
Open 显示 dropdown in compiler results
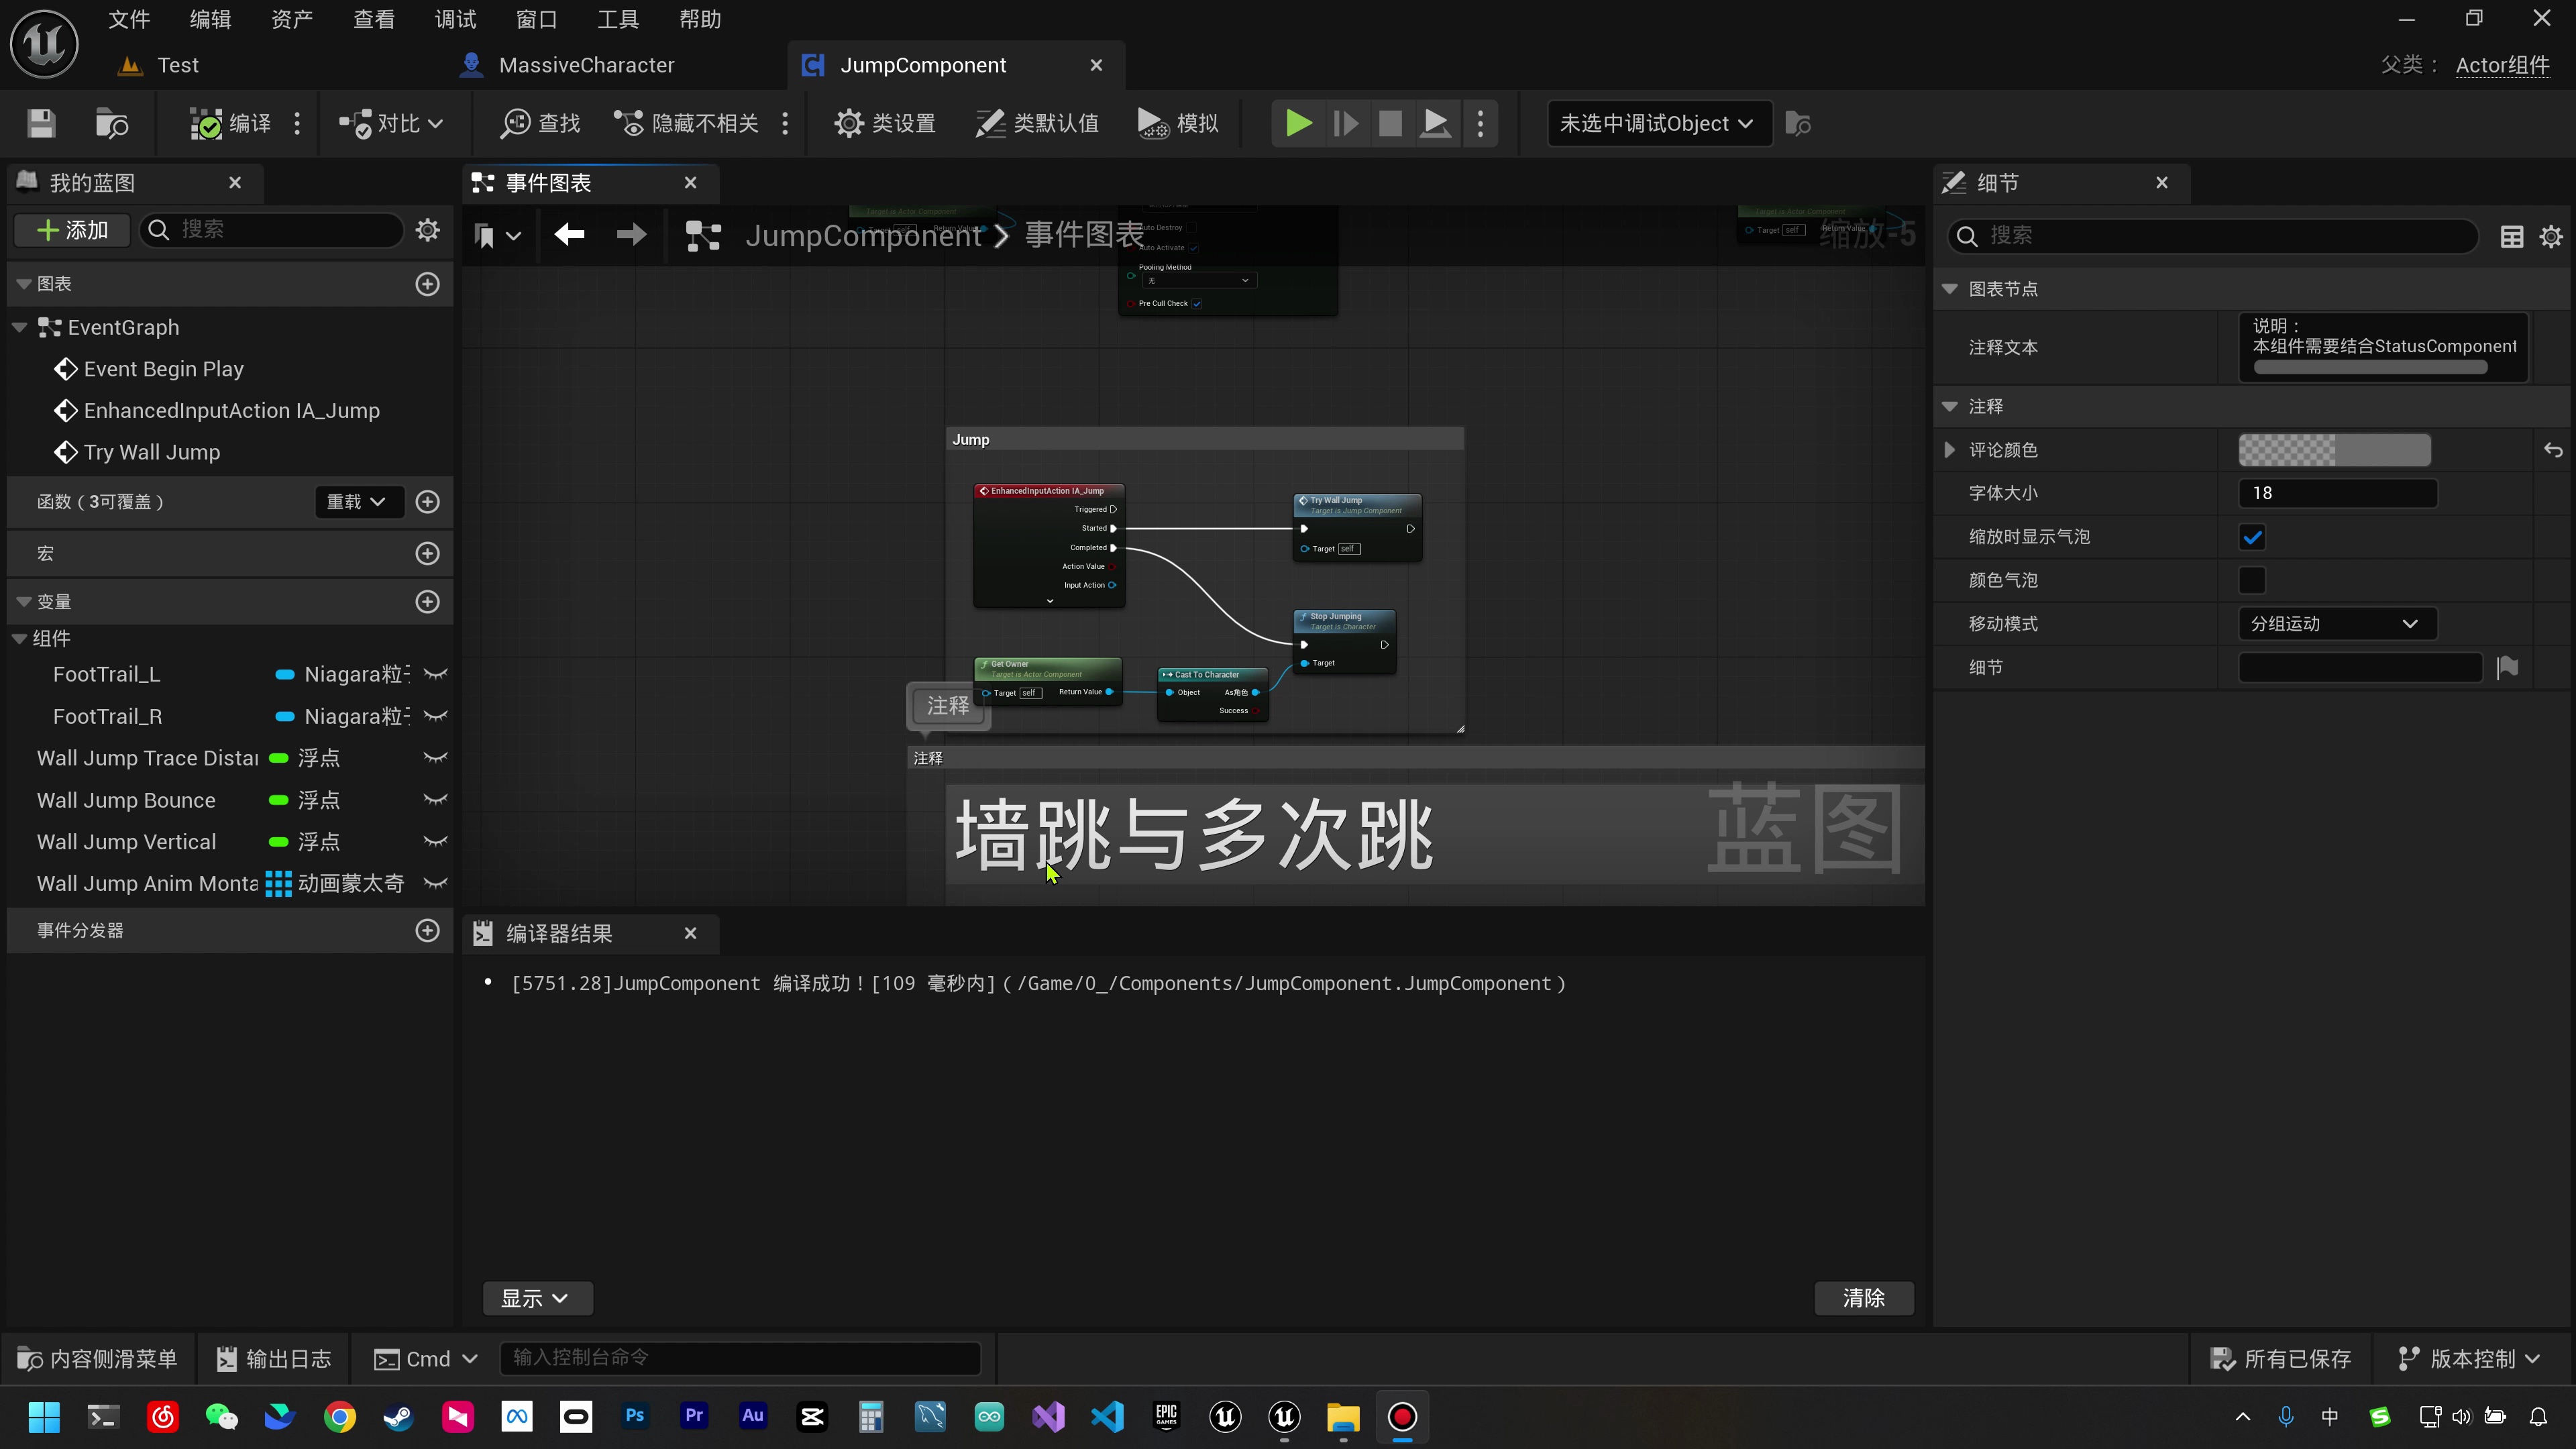[537, 1298]
